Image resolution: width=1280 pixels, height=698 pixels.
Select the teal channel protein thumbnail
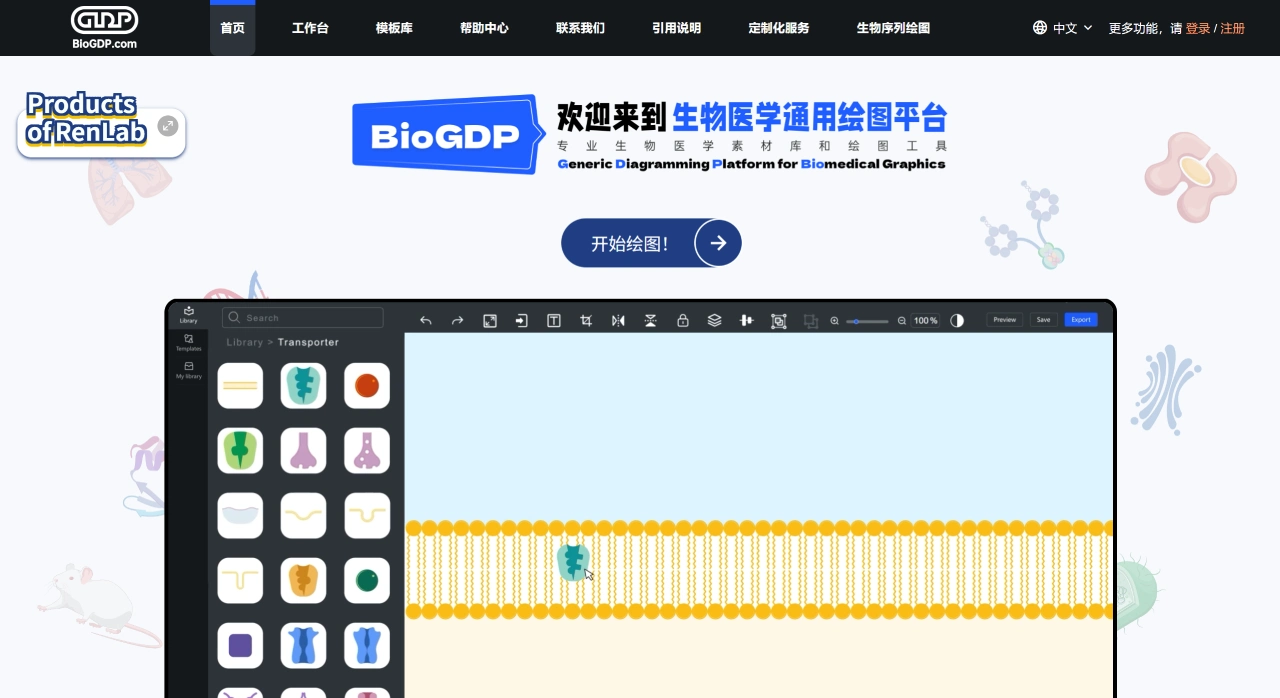coord(303,386)
